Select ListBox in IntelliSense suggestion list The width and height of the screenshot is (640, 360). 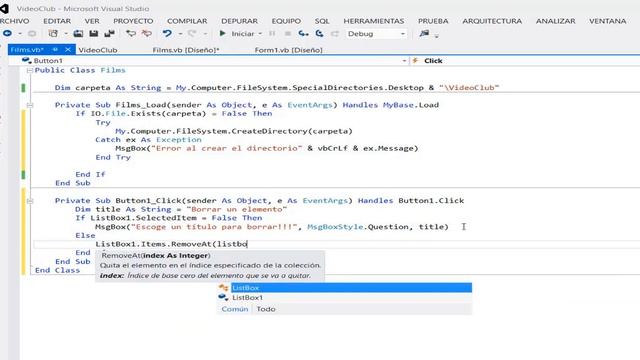(344, 288)
